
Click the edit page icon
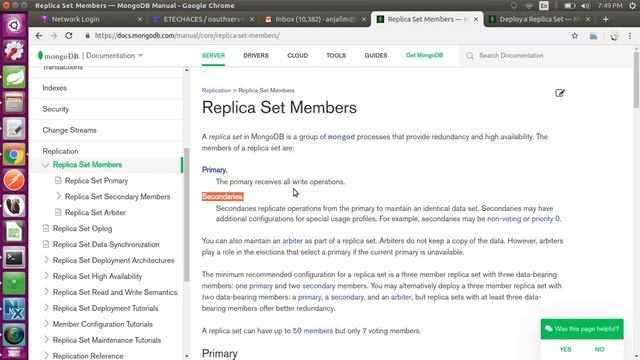560,93
